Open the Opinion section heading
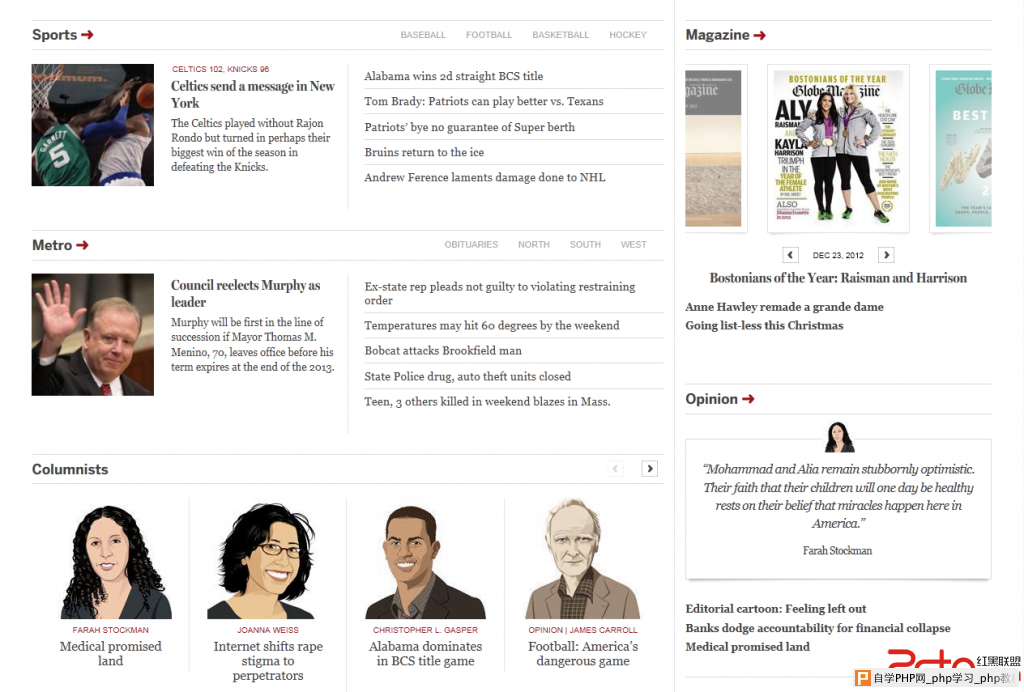1024x692 pixels. coord(711,399)
